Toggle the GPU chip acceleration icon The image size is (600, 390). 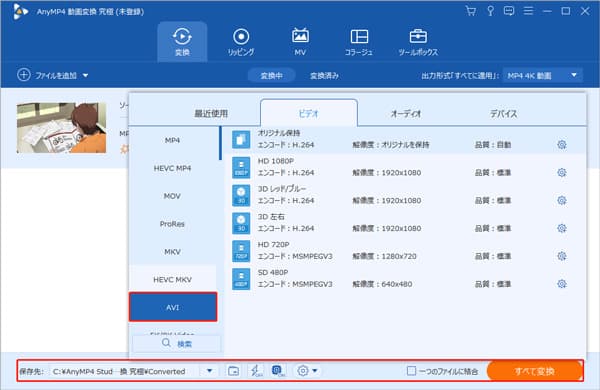pyautogui.click(x=279, y=370)
